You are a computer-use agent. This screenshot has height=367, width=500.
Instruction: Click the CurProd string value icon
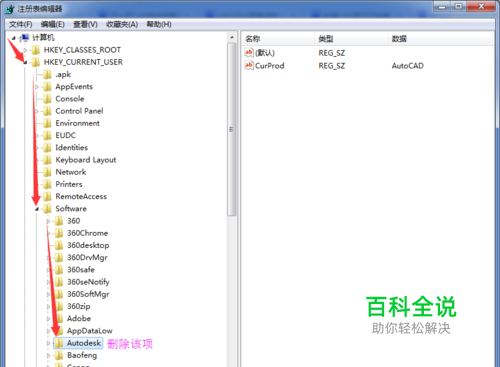[x=249, y=65]
